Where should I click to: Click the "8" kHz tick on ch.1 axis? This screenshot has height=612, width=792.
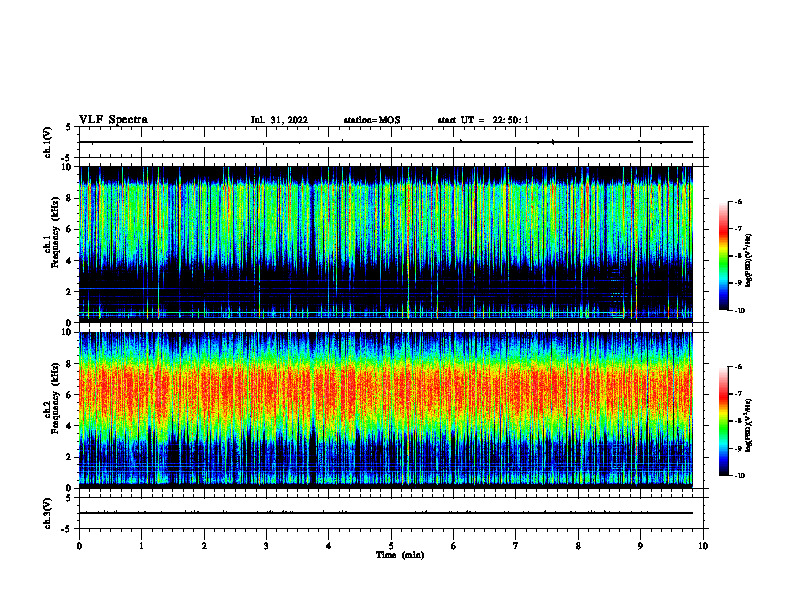[70, 198]
